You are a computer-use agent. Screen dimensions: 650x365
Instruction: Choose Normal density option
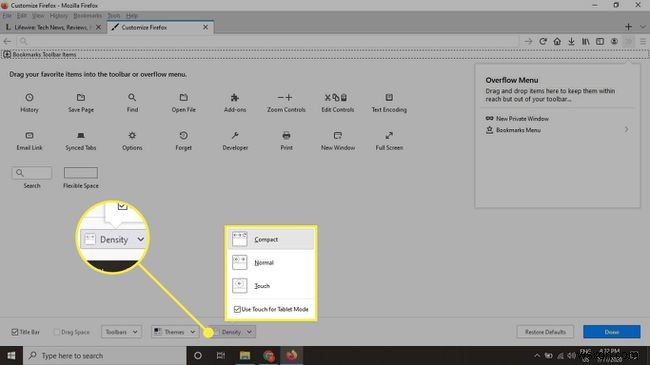[271, 263]
